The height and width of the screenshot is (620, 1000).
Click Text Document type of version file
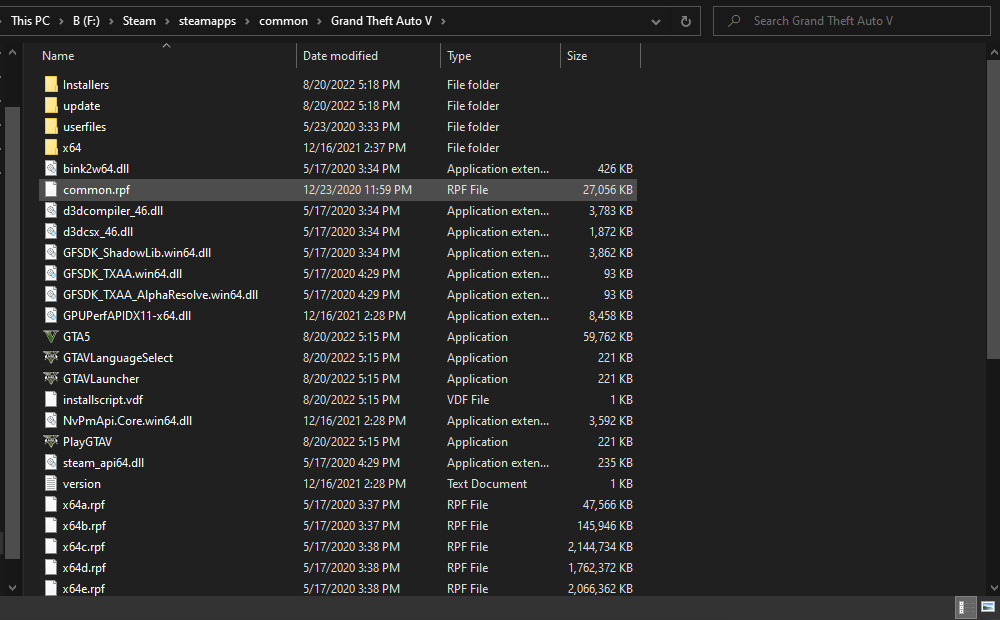click(x=487, y=484)
